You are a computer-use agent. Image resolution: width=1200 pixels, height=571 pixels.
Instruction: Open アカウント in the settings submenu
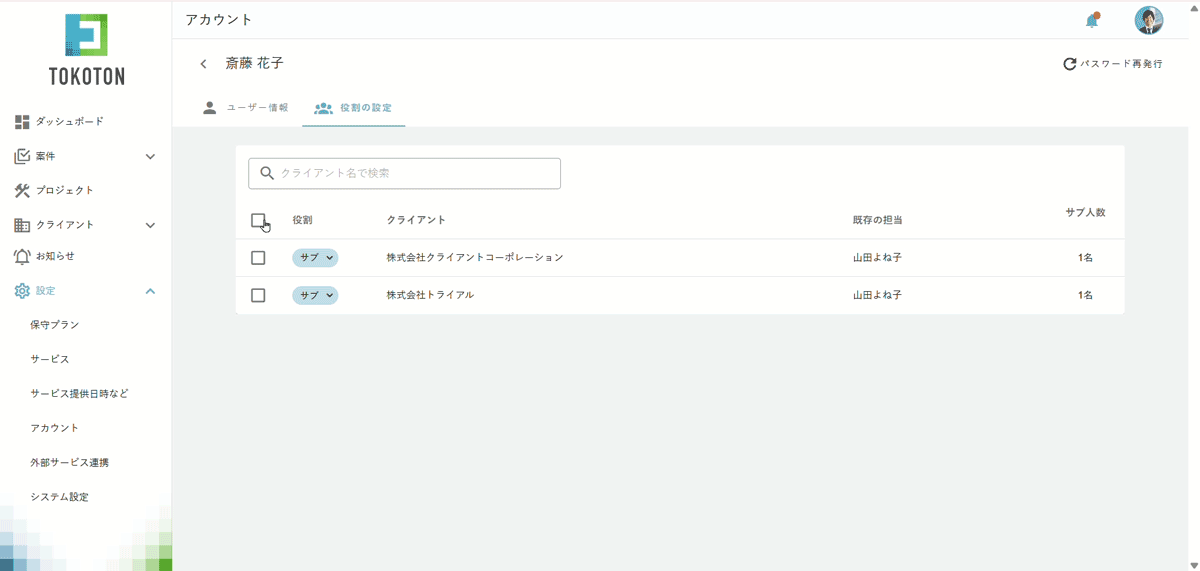click(x=55, y=428)
